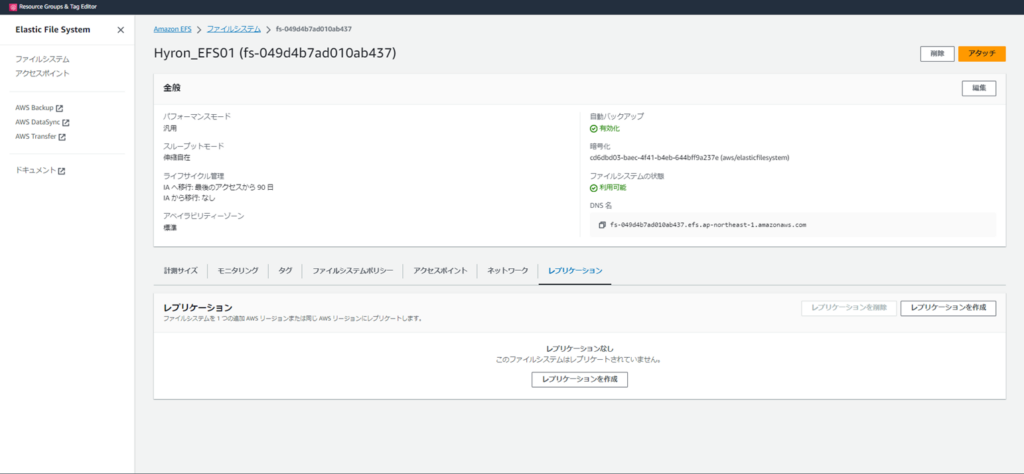The image size is (1024, 474).
Task: Click the centered レプリケーションを作成 button
Action: click(x=579, y=379)
